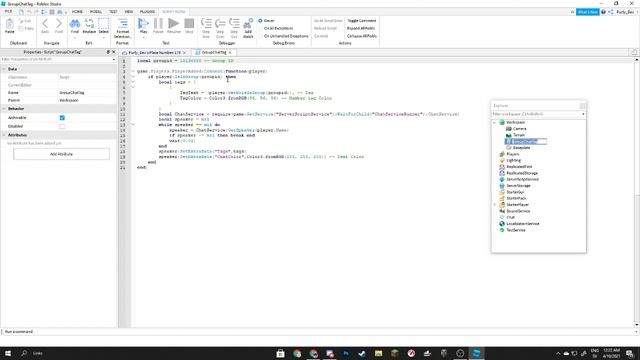Open the Explorer filter dropdown arrow
The width and height of the screenshot is (640, 360).
click(x=583, y=114)
